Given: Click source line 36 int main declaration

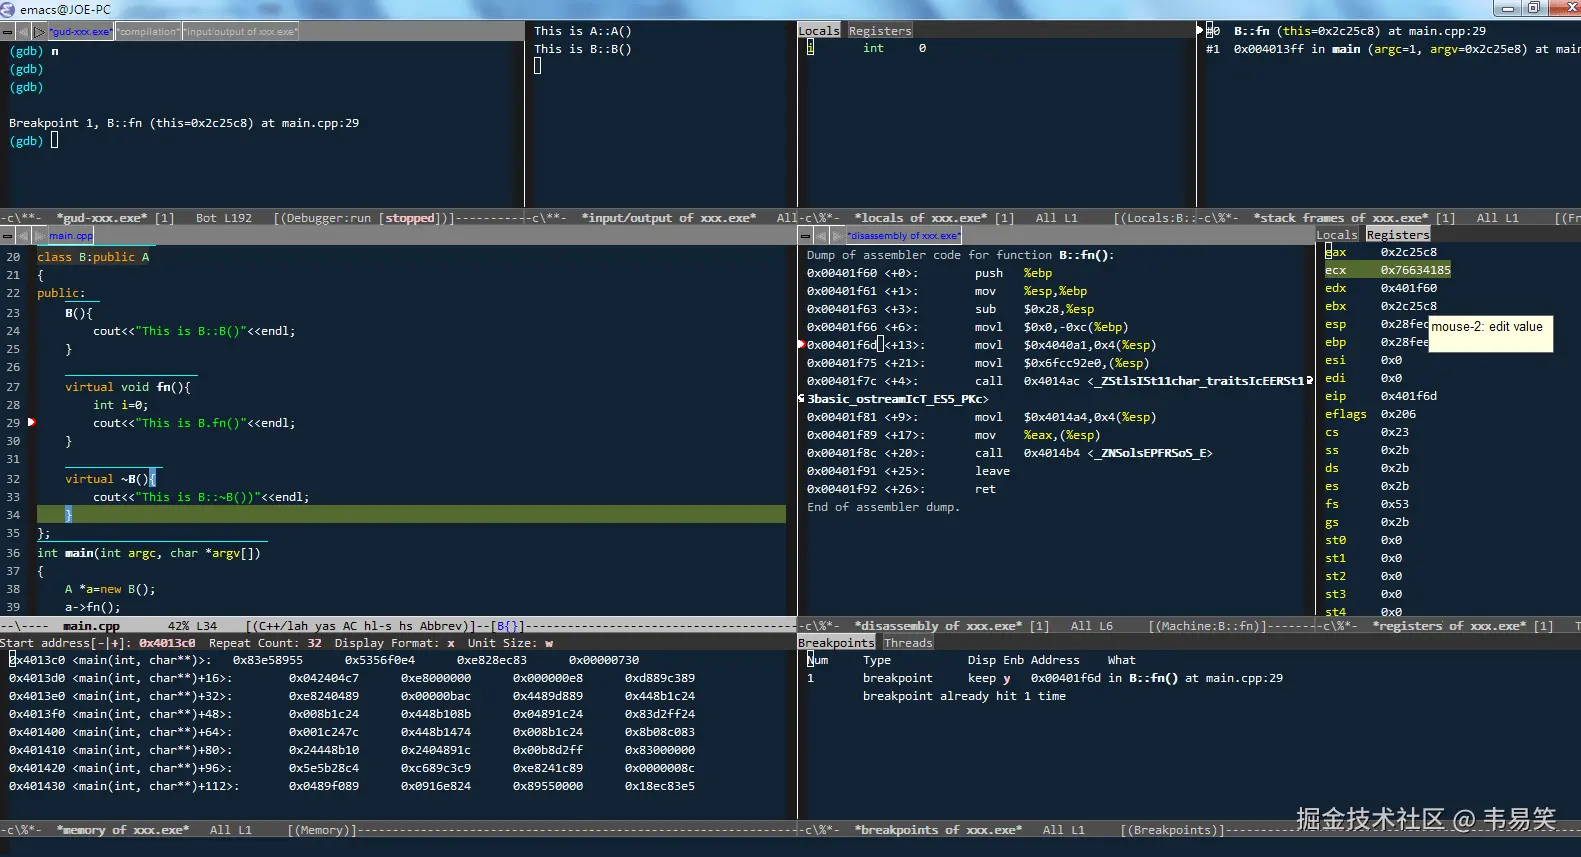Looking at the screenshot, I should click(x=149, y=553).
